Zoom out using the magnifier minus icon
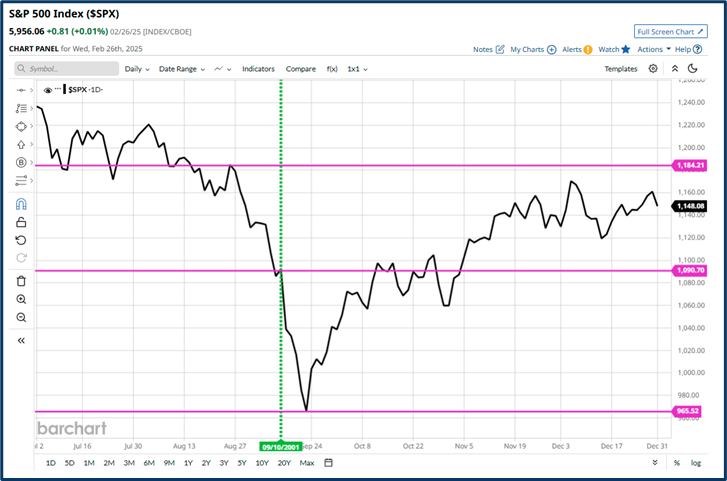Viewport: 727px width, 481px height. [21, 317]
